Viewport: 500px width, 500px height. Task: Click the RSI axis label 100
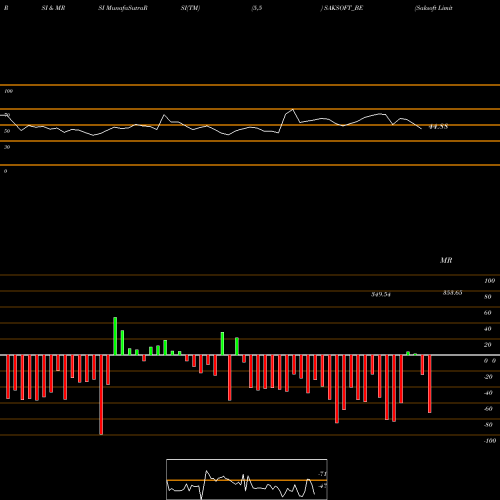click(x=8, y=91)
